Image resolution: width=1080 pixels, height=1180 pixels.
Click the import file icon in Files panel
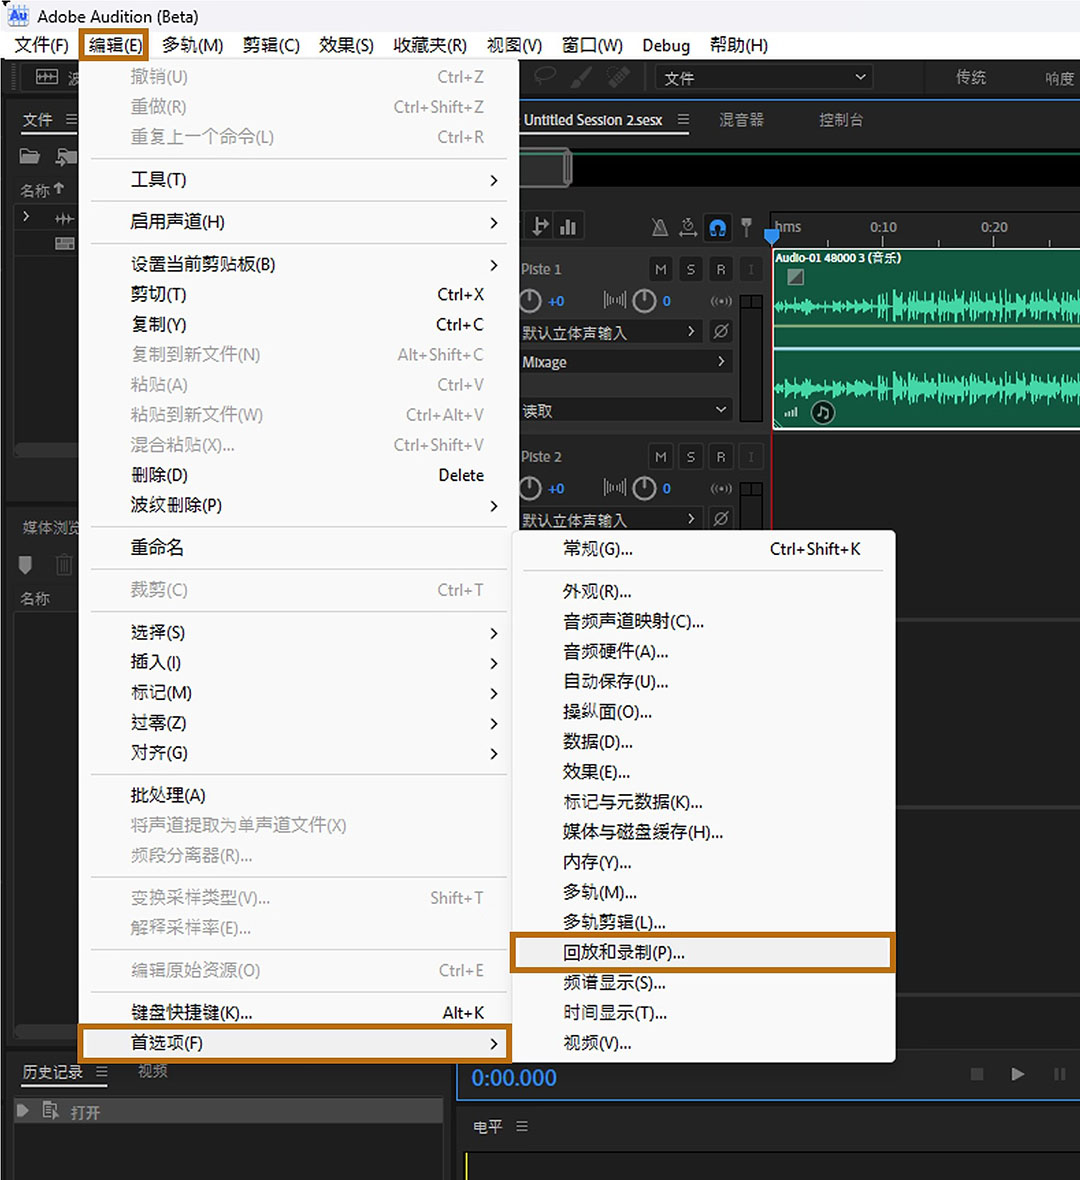click(x=66, y=157)
